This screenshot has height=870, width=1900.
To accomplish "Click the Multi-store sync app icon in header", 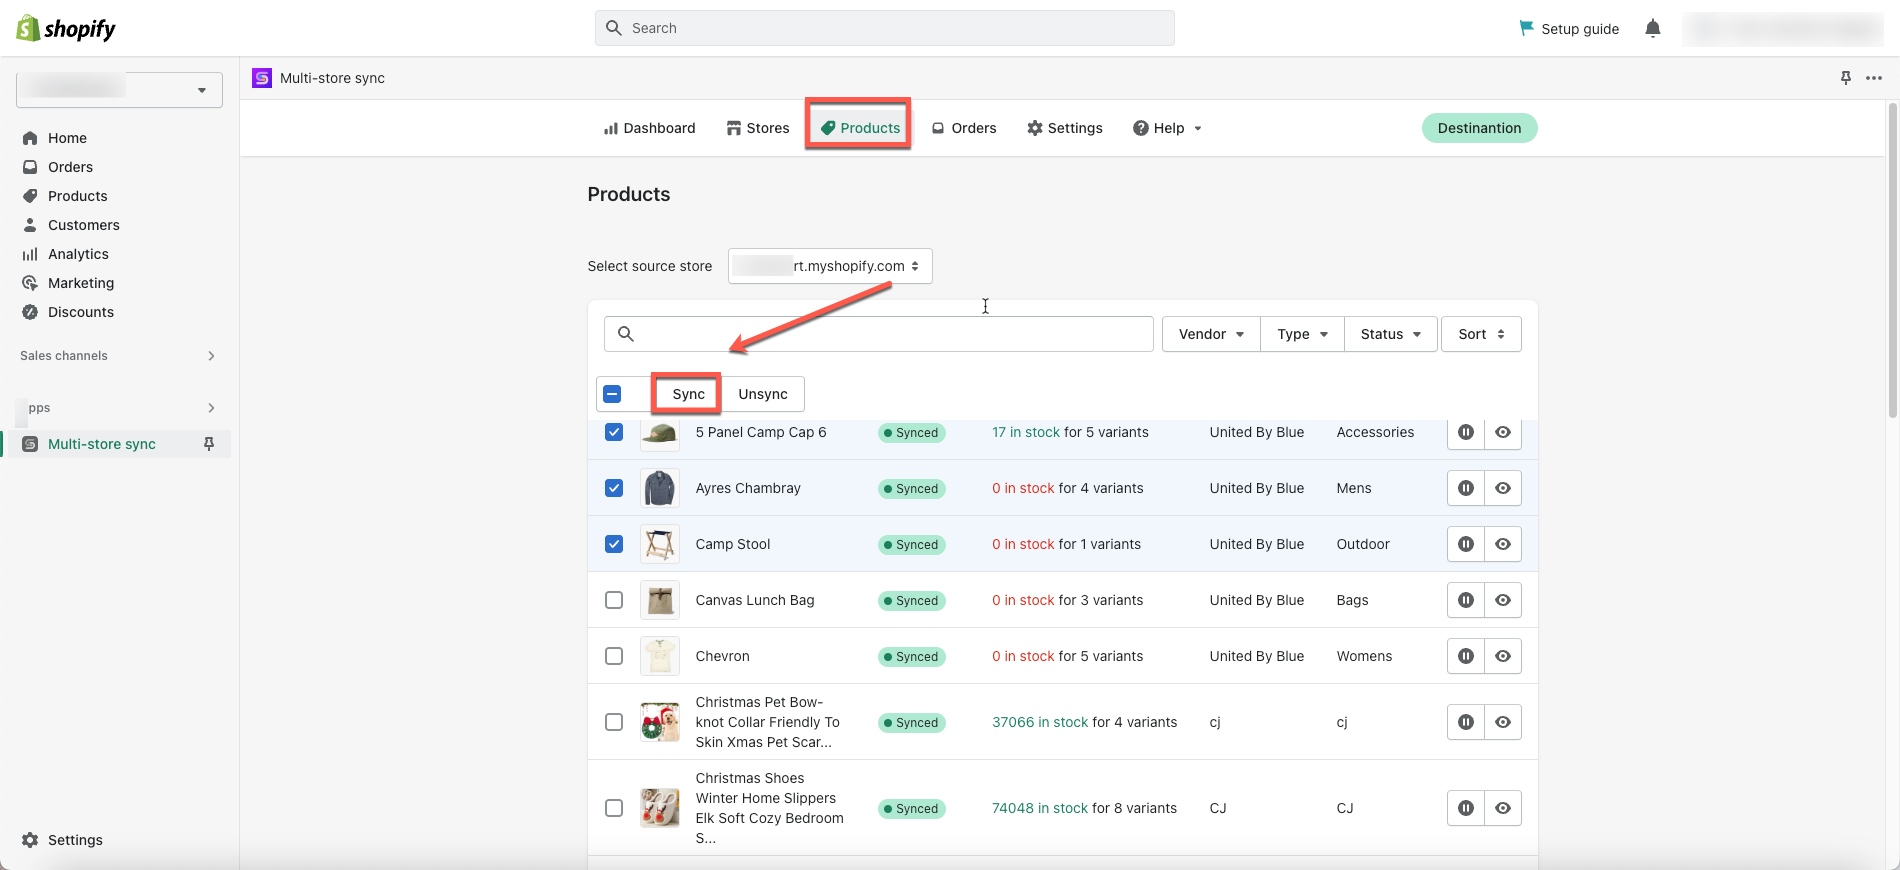I will 262,78.
